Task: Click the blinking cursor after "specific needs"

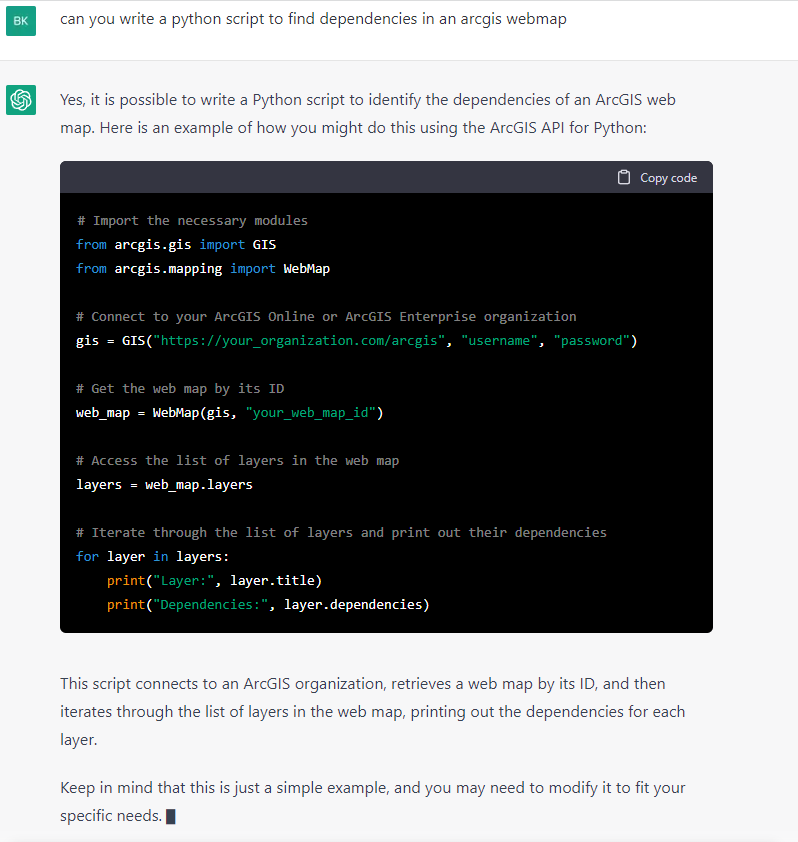Action: coord(170,816)
